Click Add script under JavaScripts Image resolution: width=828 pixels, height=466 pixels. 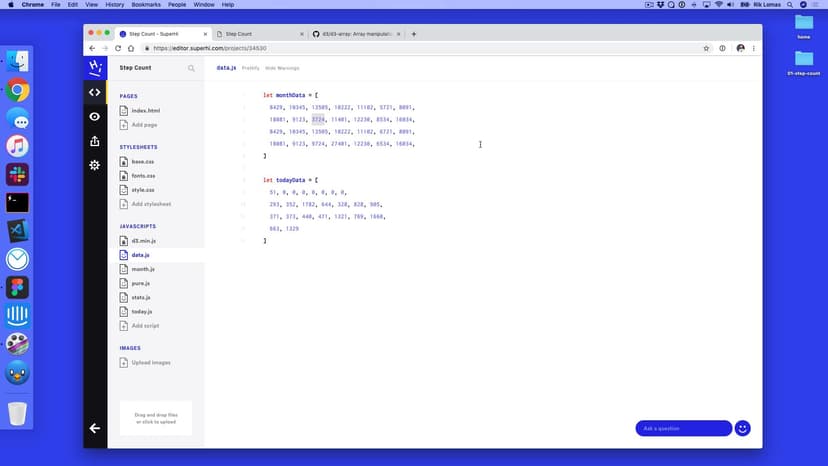(146, 325)
